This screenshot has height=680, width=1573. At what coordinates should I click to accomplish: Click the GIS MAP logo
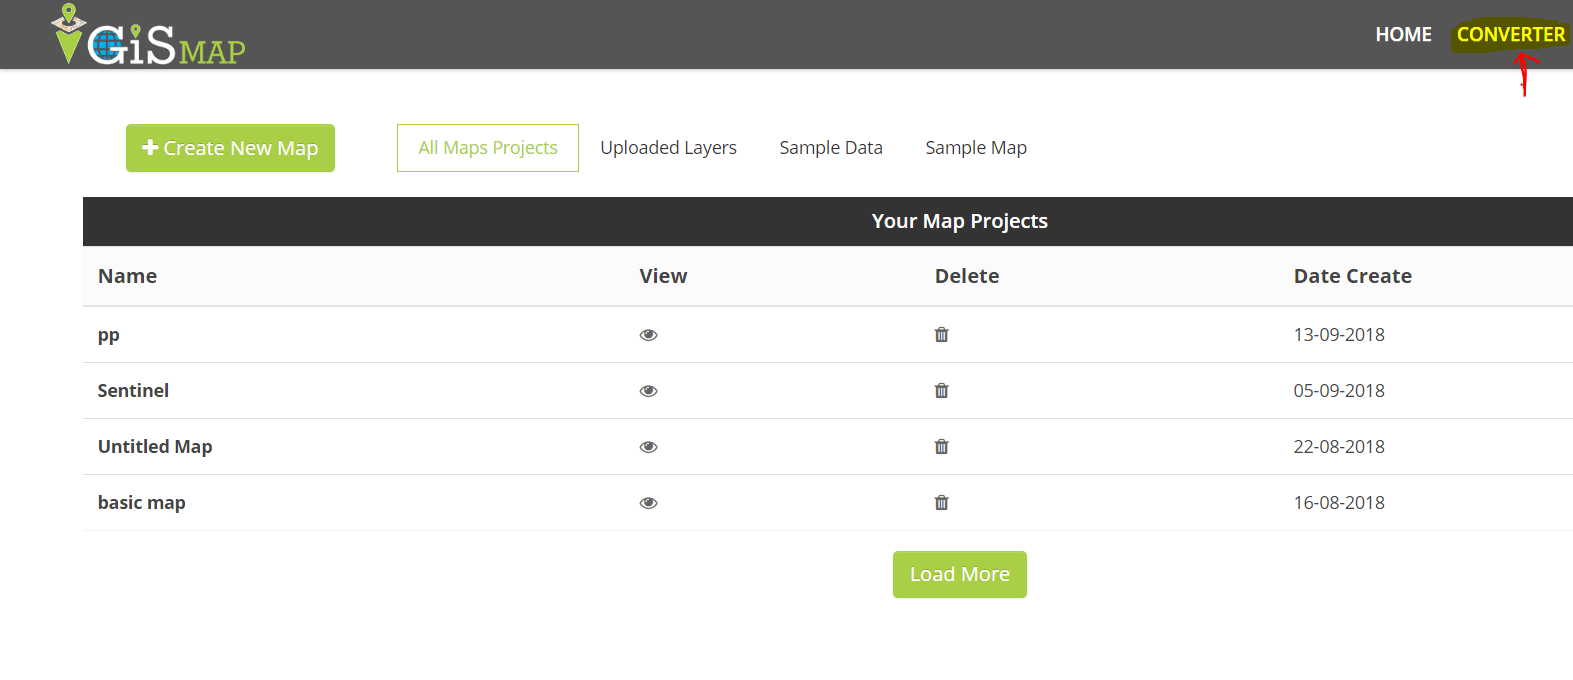pos(148,36)
